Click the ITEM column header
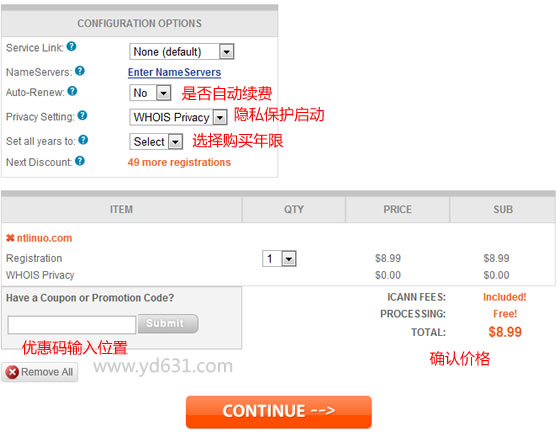Viewport: 560px width, 432px height. click(x=121, y=209)
